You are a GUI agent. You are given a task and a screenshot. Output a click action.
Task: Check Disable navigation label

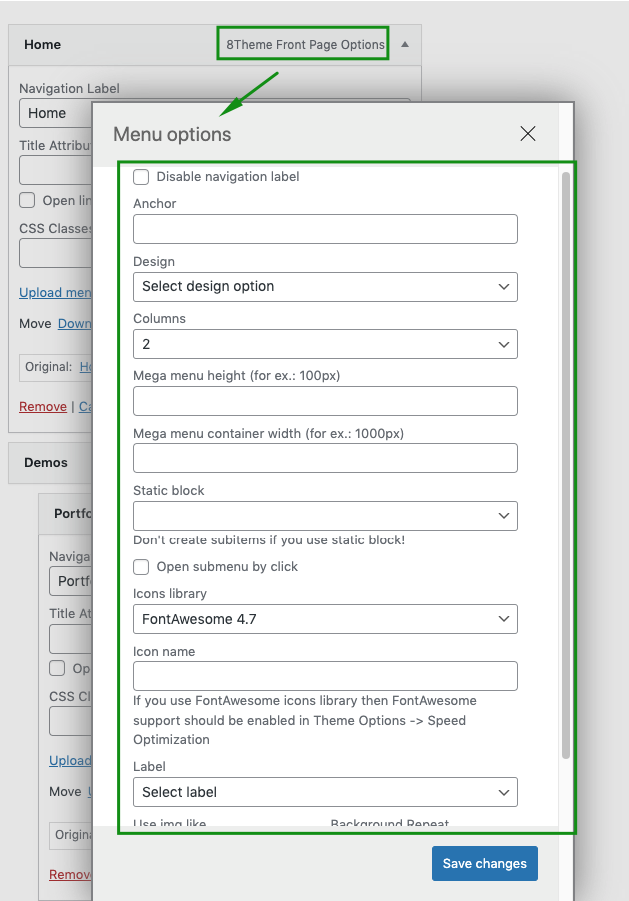(x=141, y=176)
